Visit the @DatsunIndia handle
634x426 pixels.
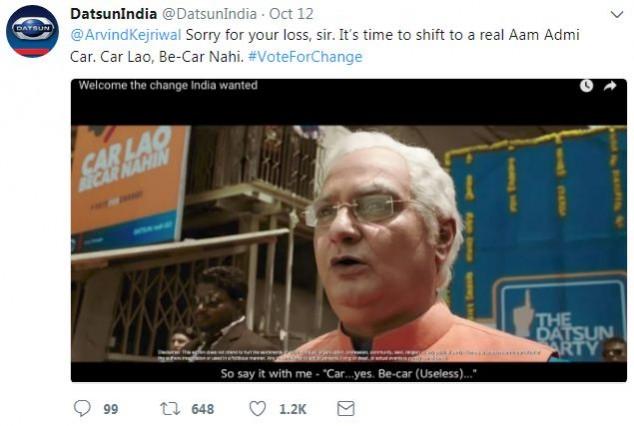pyautogui.click(x=209, y=14)
